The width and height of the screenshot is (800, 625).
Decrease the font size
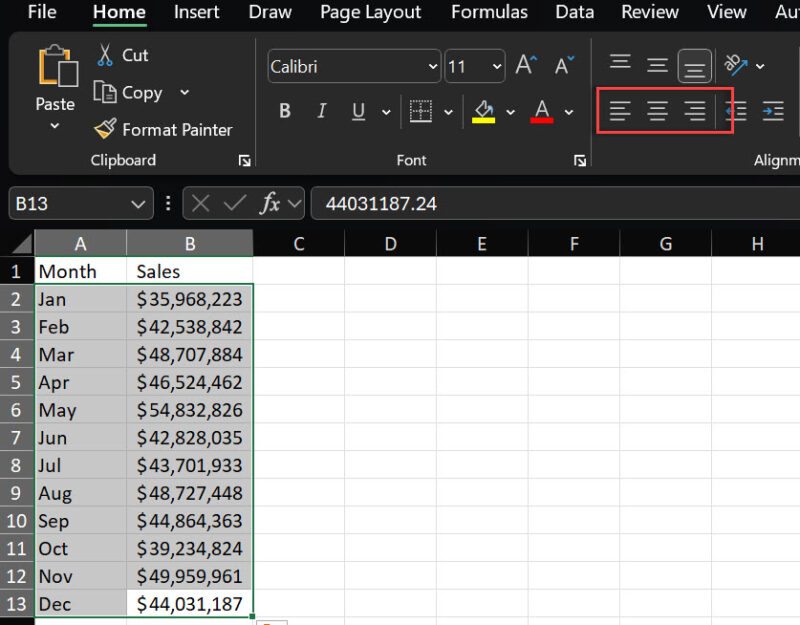tap(564, 64)
